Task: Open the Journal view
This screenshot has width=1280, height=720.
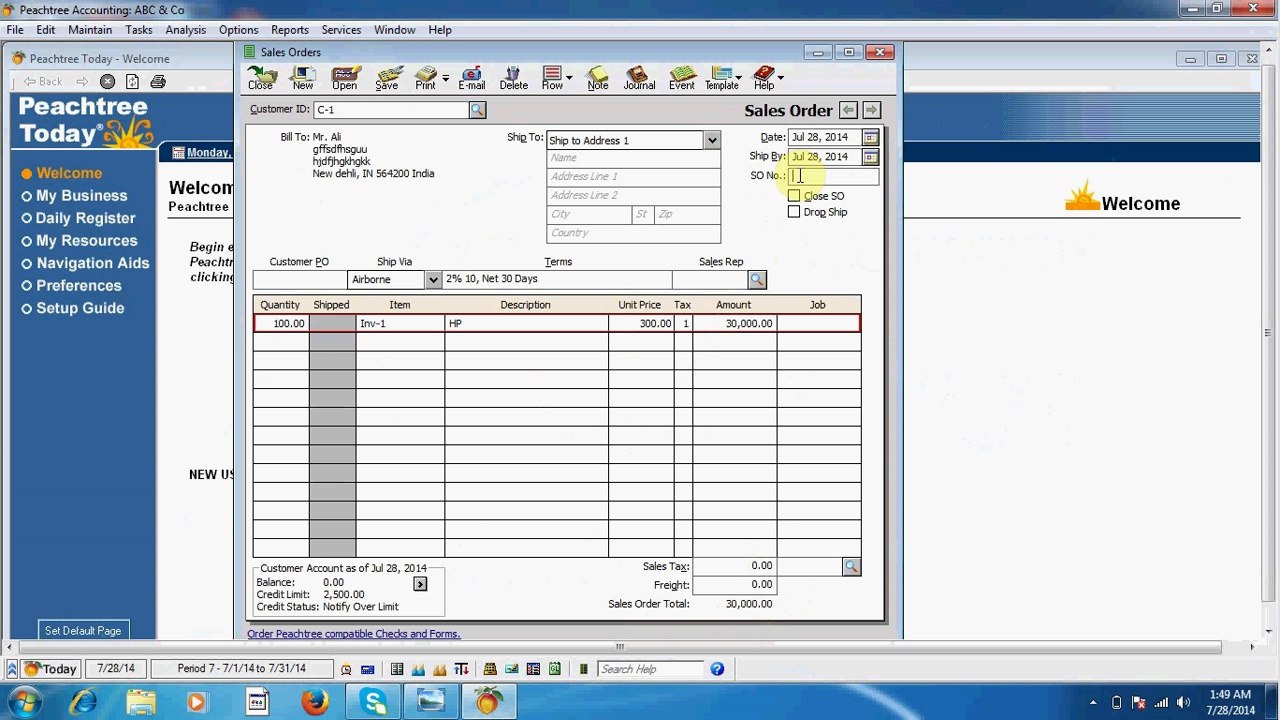Action: [639, 78]
